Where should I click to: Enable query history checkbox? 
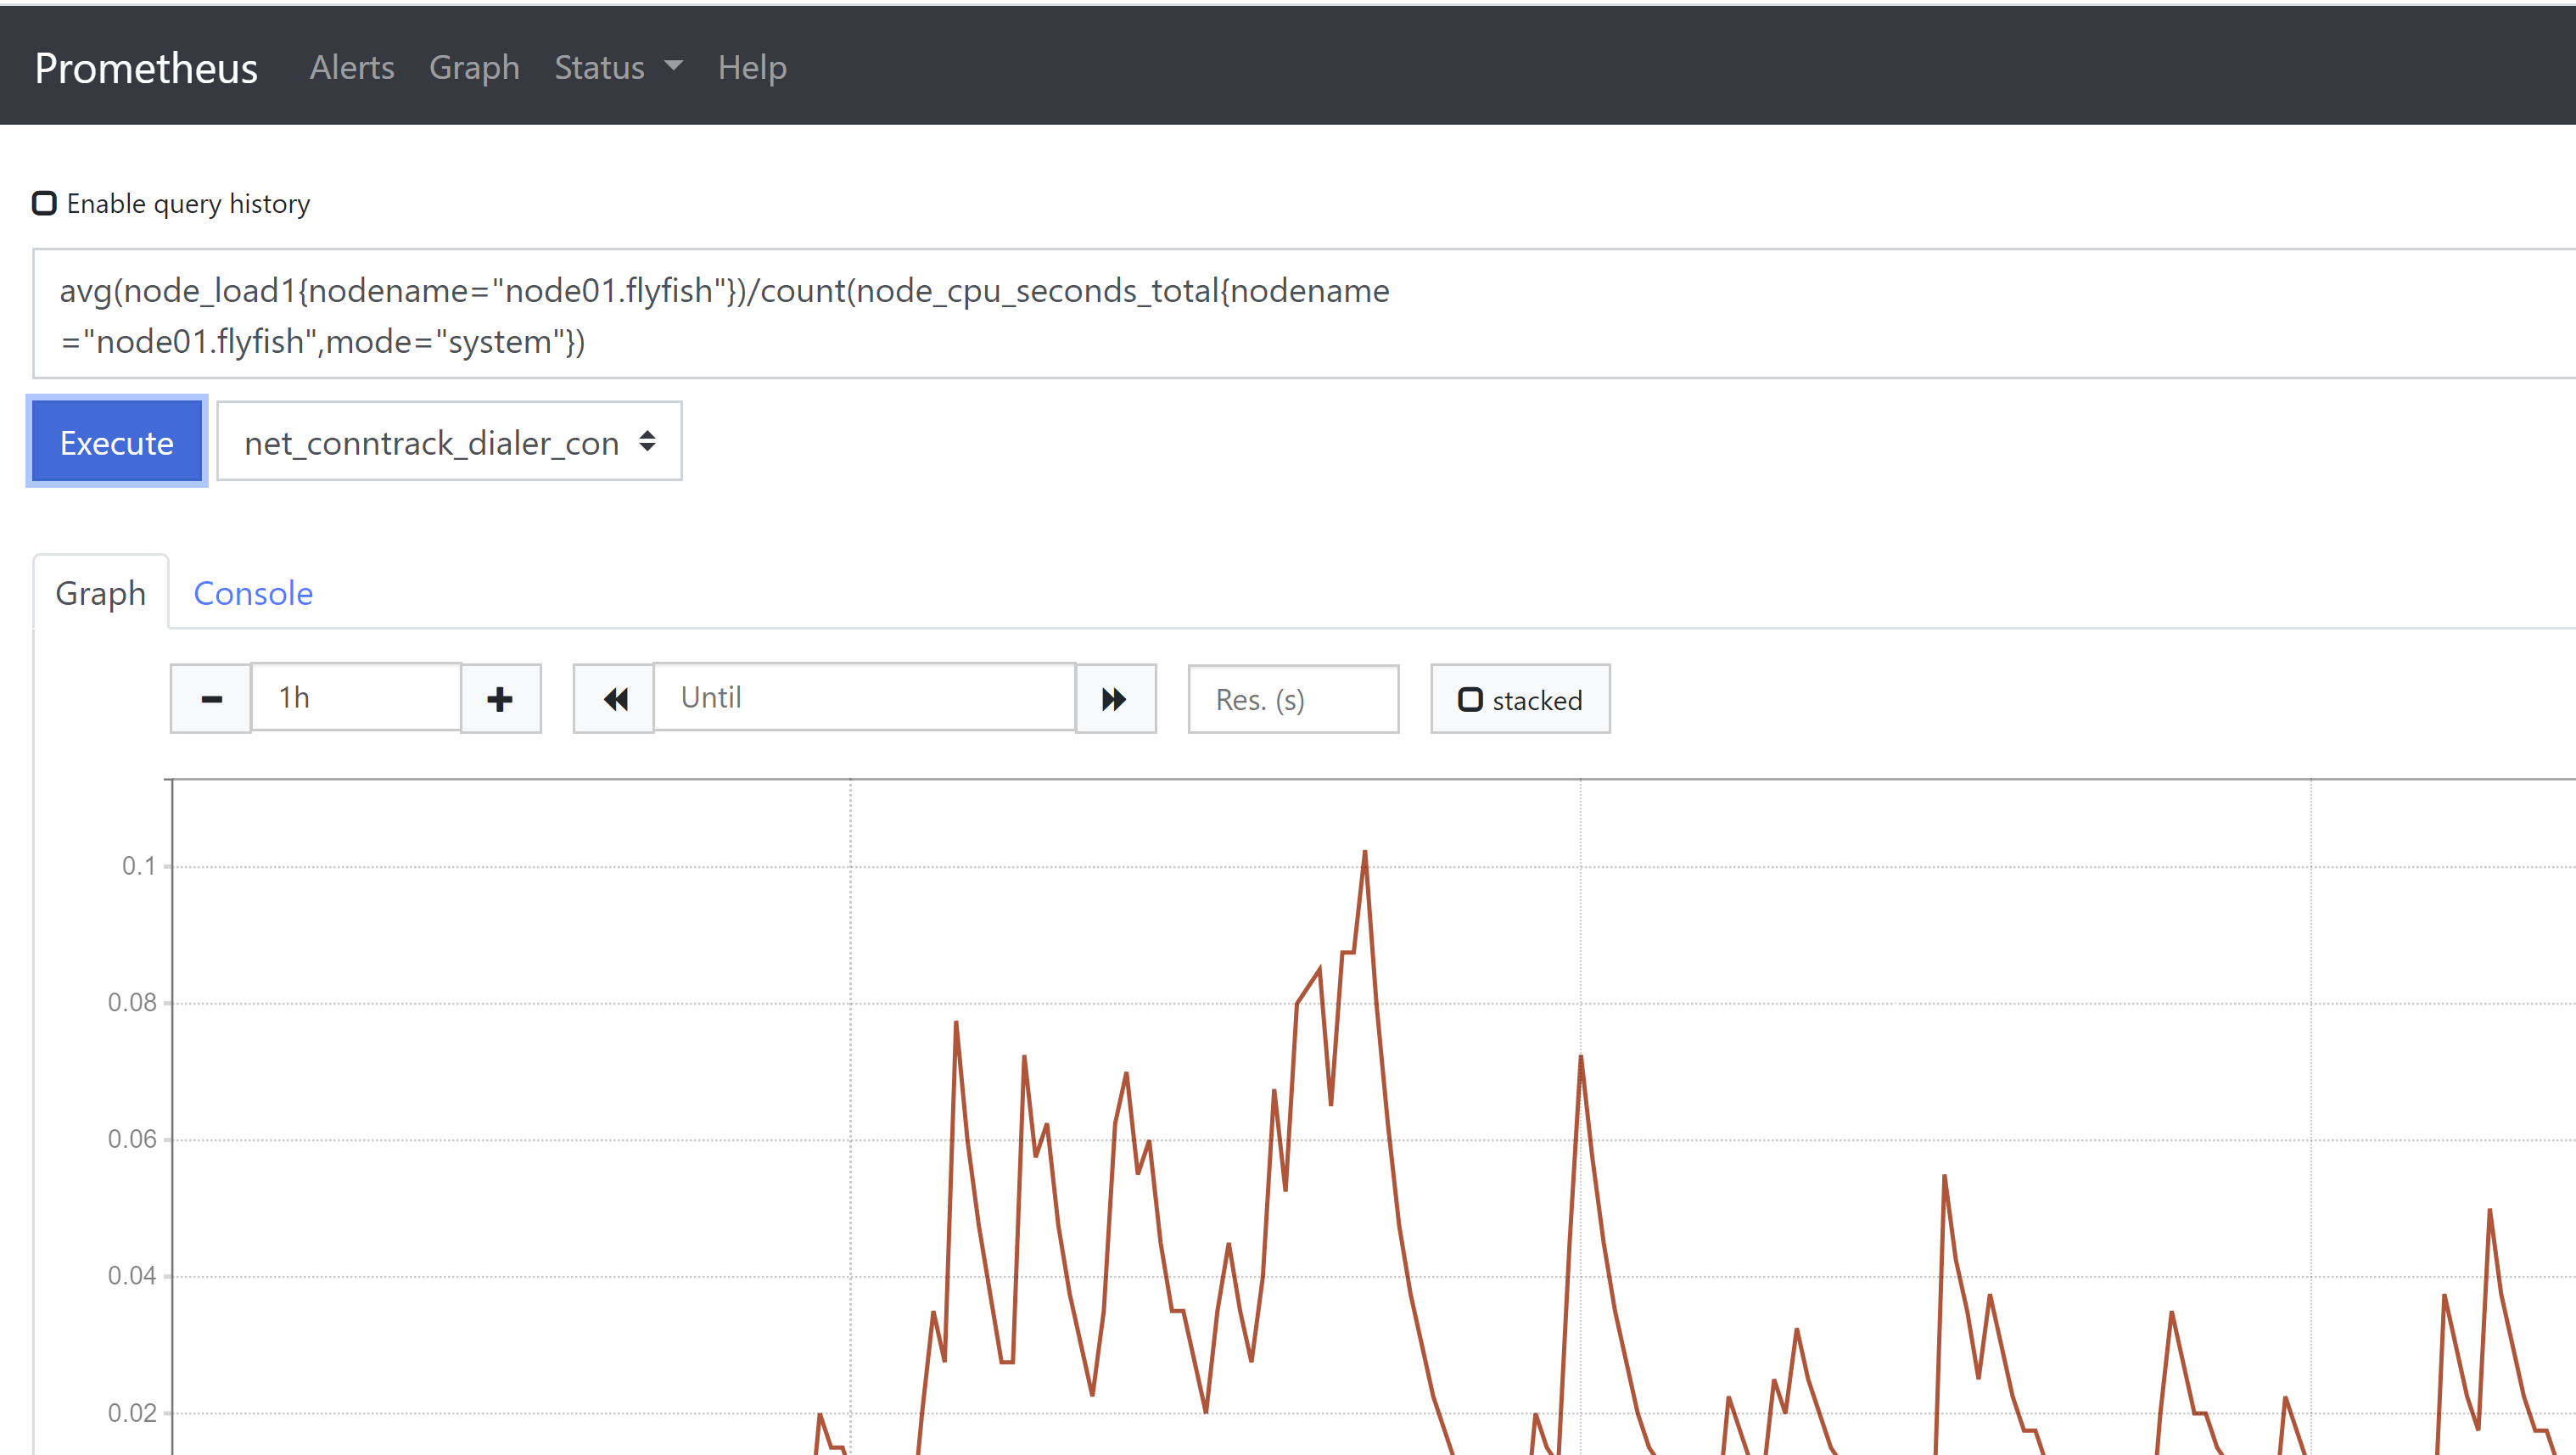tap(44, 203)
